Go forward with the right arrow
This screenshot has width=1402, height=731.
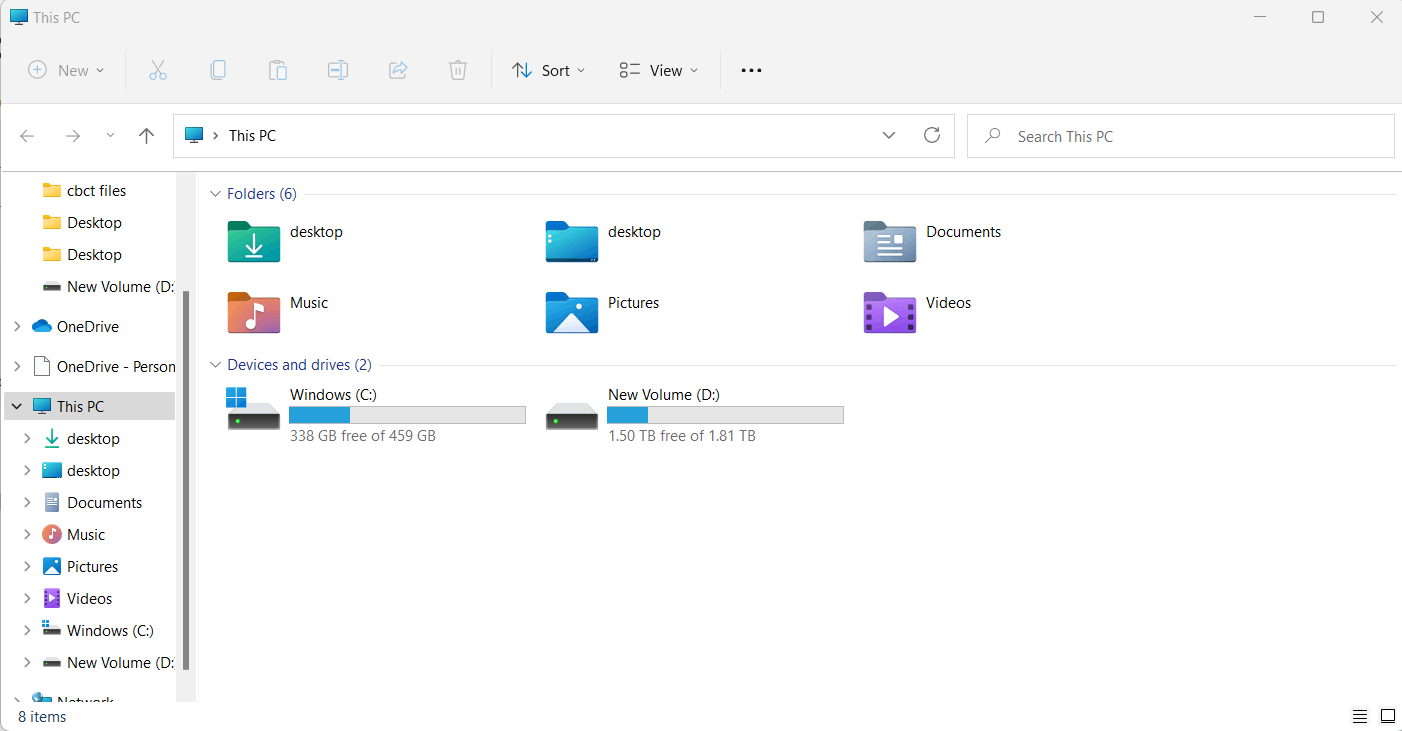72,136
